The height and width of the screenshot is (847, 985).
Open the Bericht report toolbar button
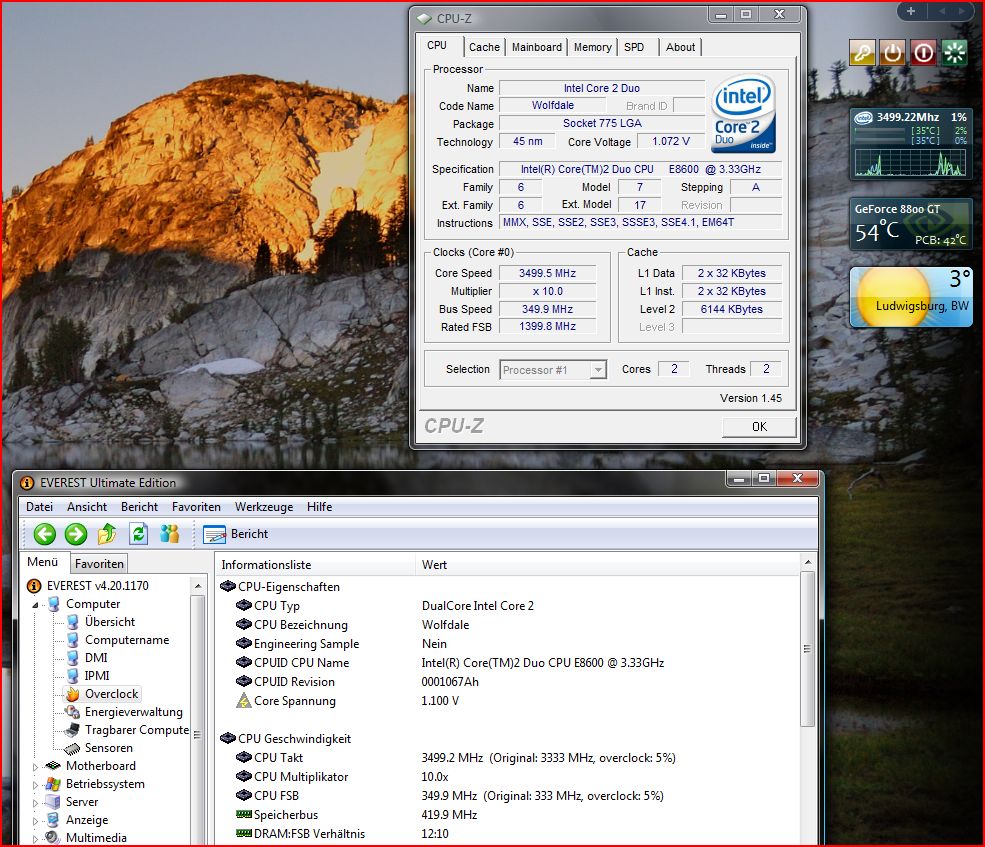pos(236,534)
